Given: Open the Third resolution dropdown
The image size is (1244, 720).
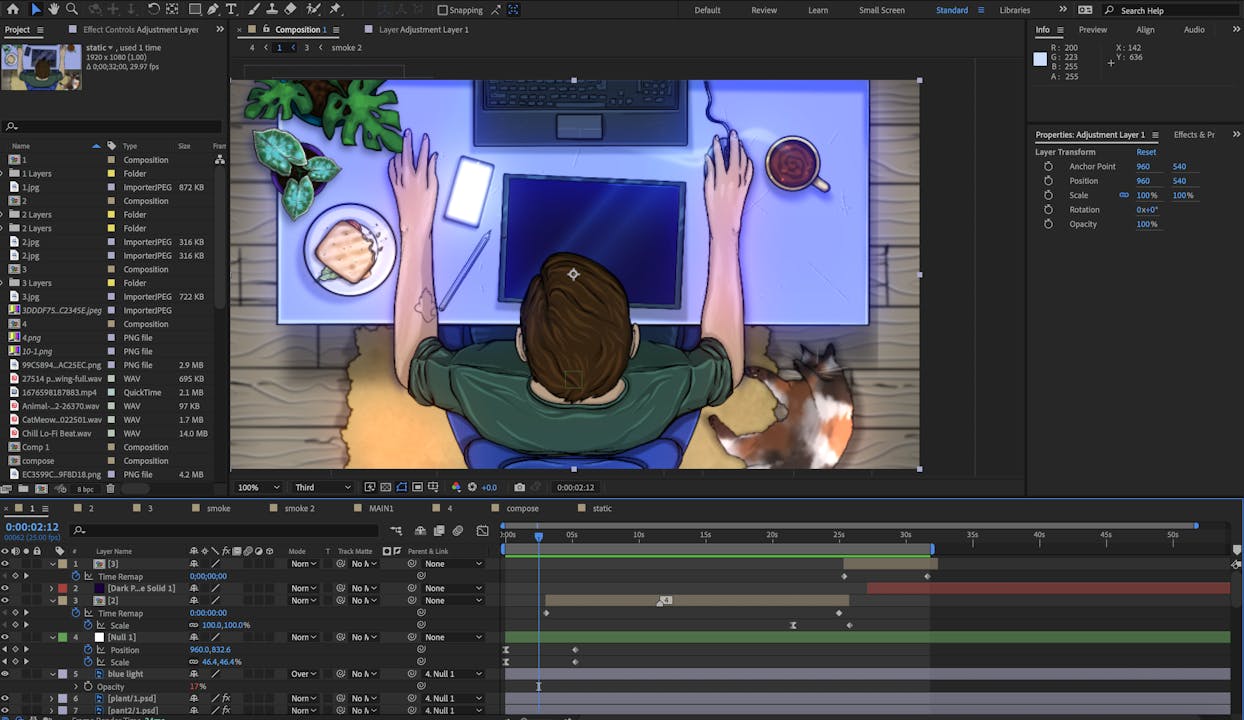Looking at the screenshot, I should [x=322, y=487].
